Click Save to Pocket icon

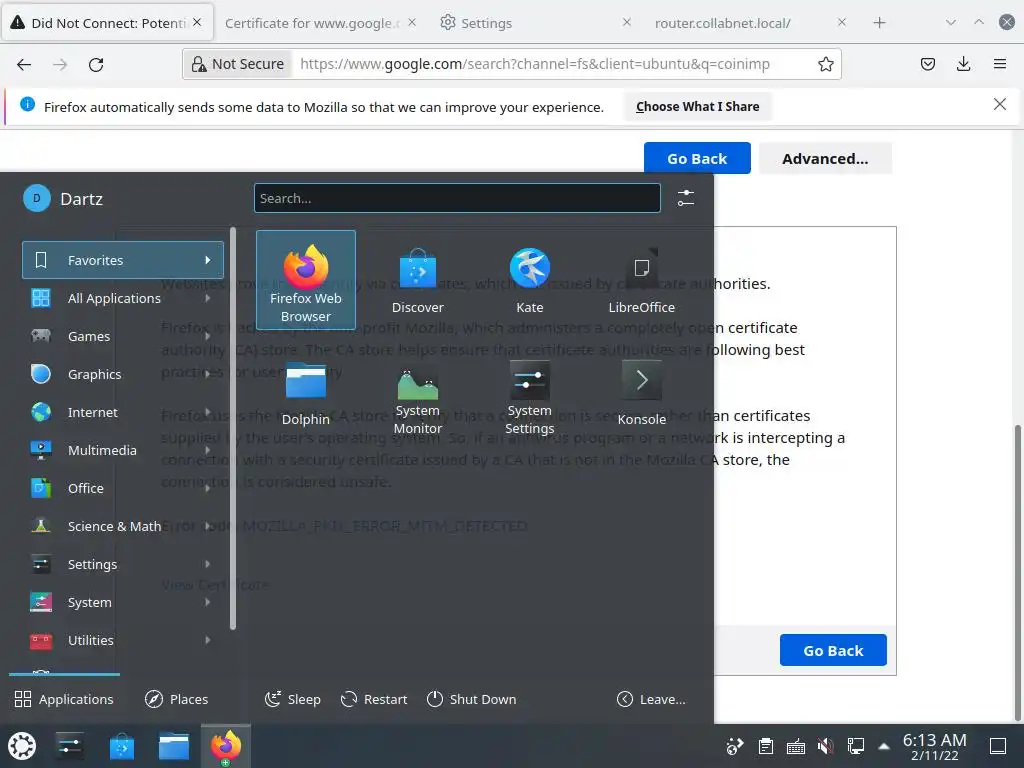(928, 64)
